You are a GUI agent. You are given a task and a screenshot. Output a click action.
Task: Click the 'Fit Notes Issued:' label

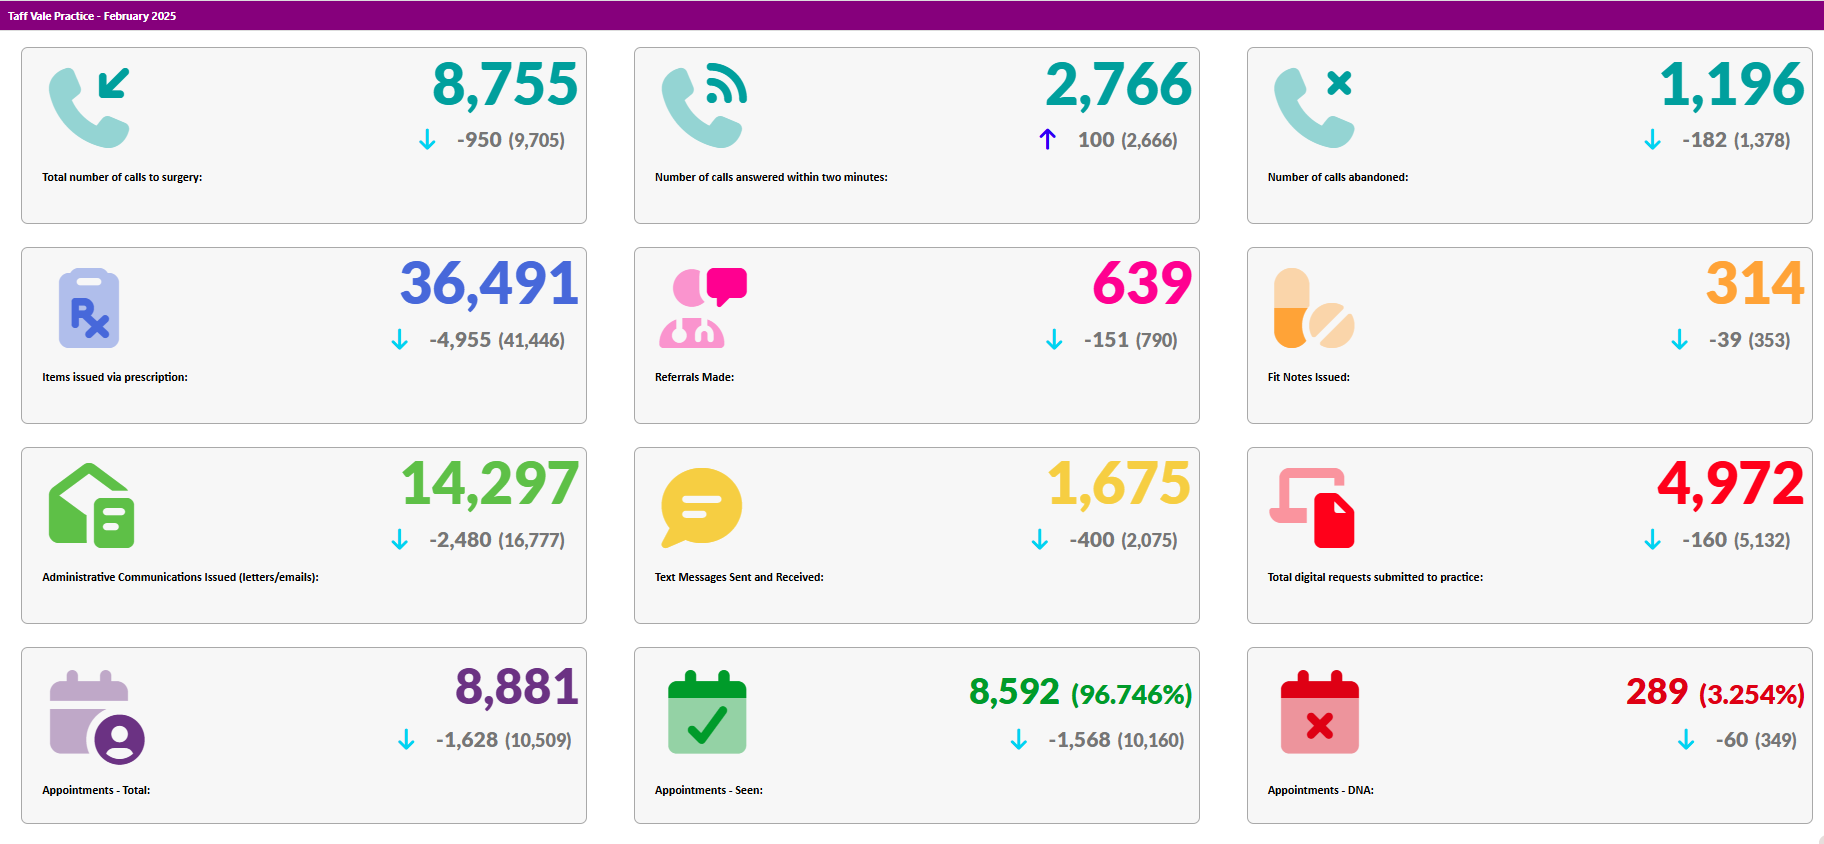(x=1308, y=377)
